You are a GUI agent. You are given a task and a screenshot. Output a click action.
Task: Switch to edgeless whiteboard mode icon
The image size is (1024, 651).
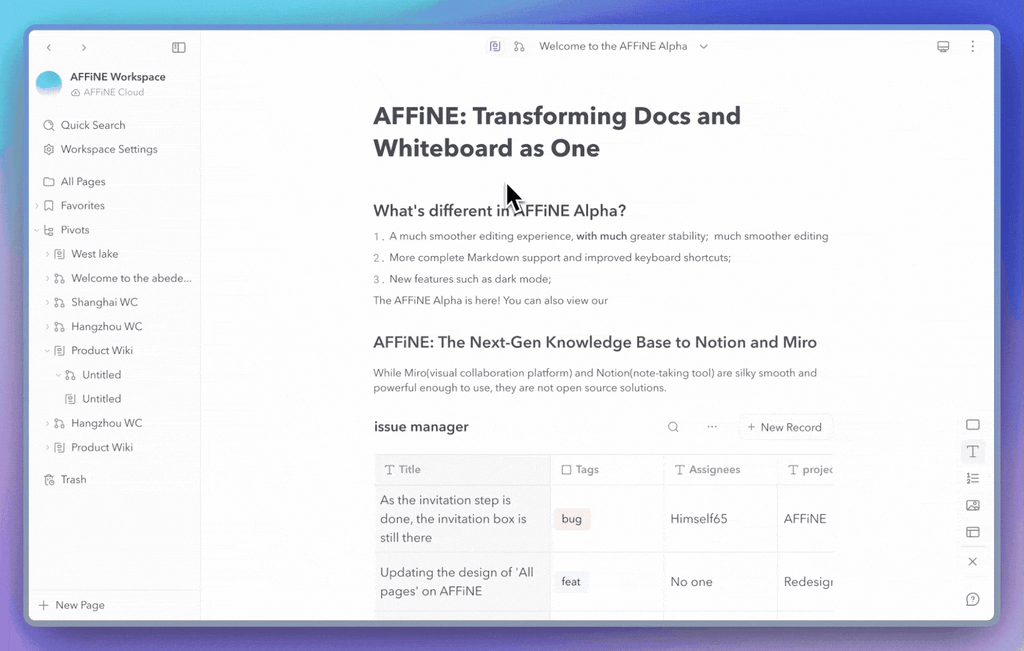click(519, 46)
